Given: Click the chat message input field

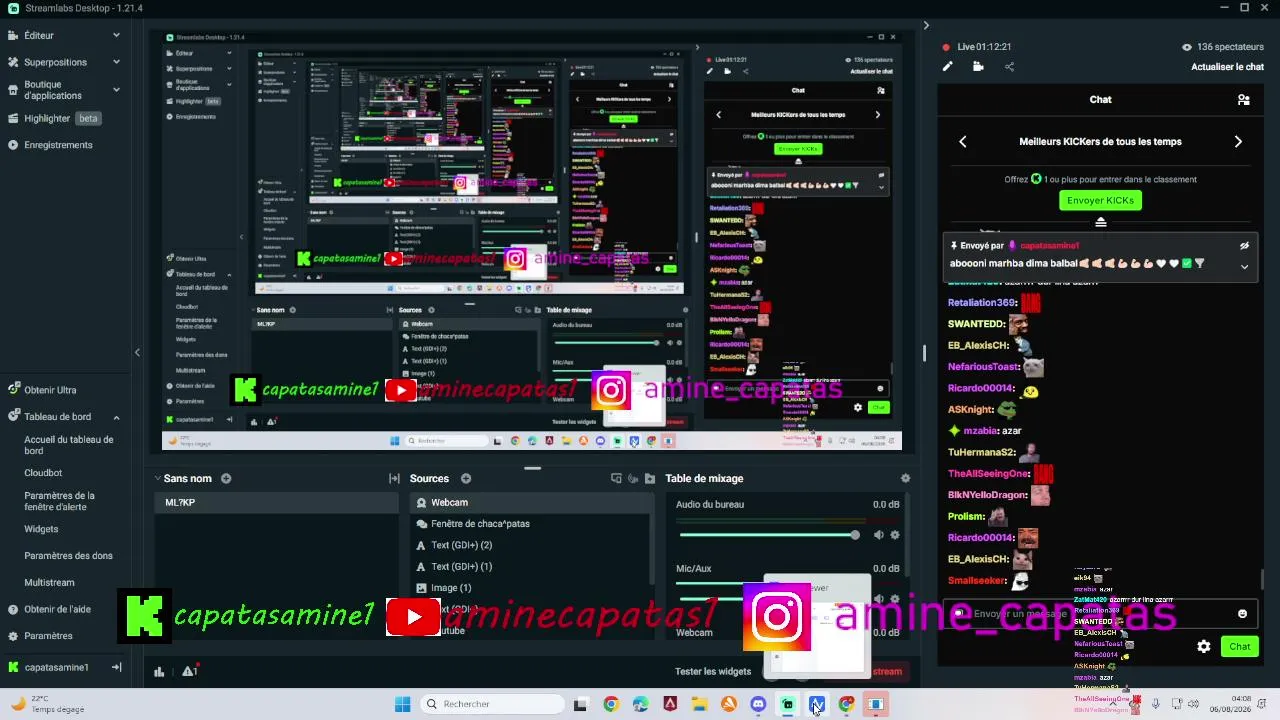Looking at the screenshot, I should 1100,613.
